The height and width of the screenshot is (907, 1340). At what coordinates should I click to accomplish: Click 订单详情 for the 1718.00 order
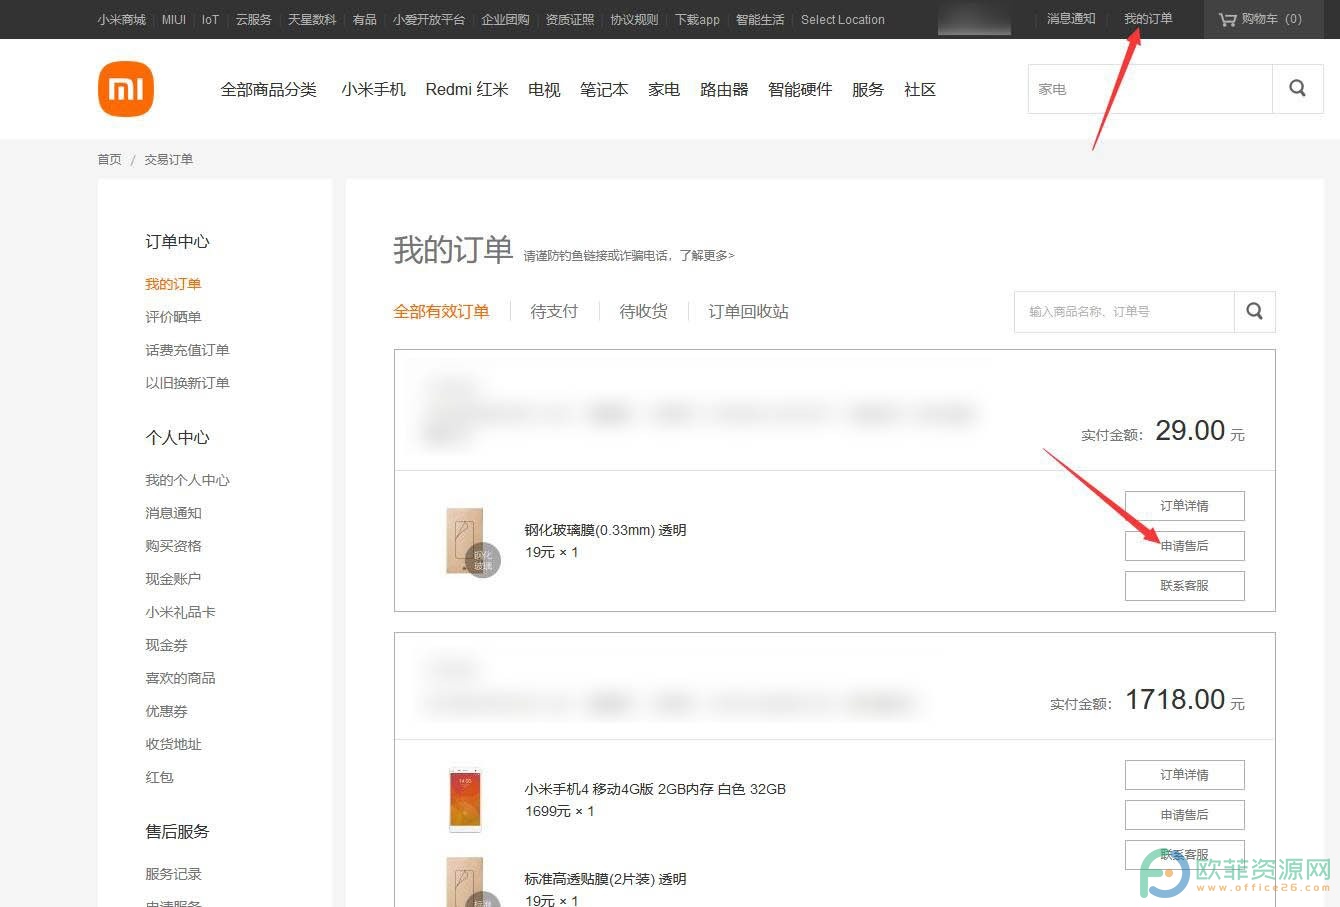pos(1185,775)
